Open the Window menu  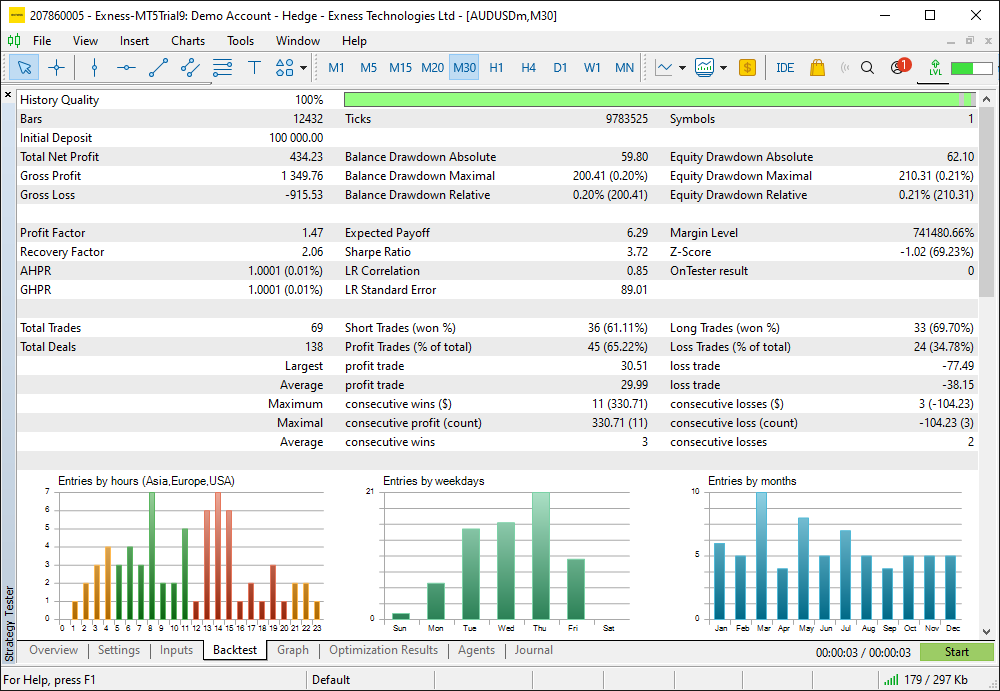pos(298,41)
